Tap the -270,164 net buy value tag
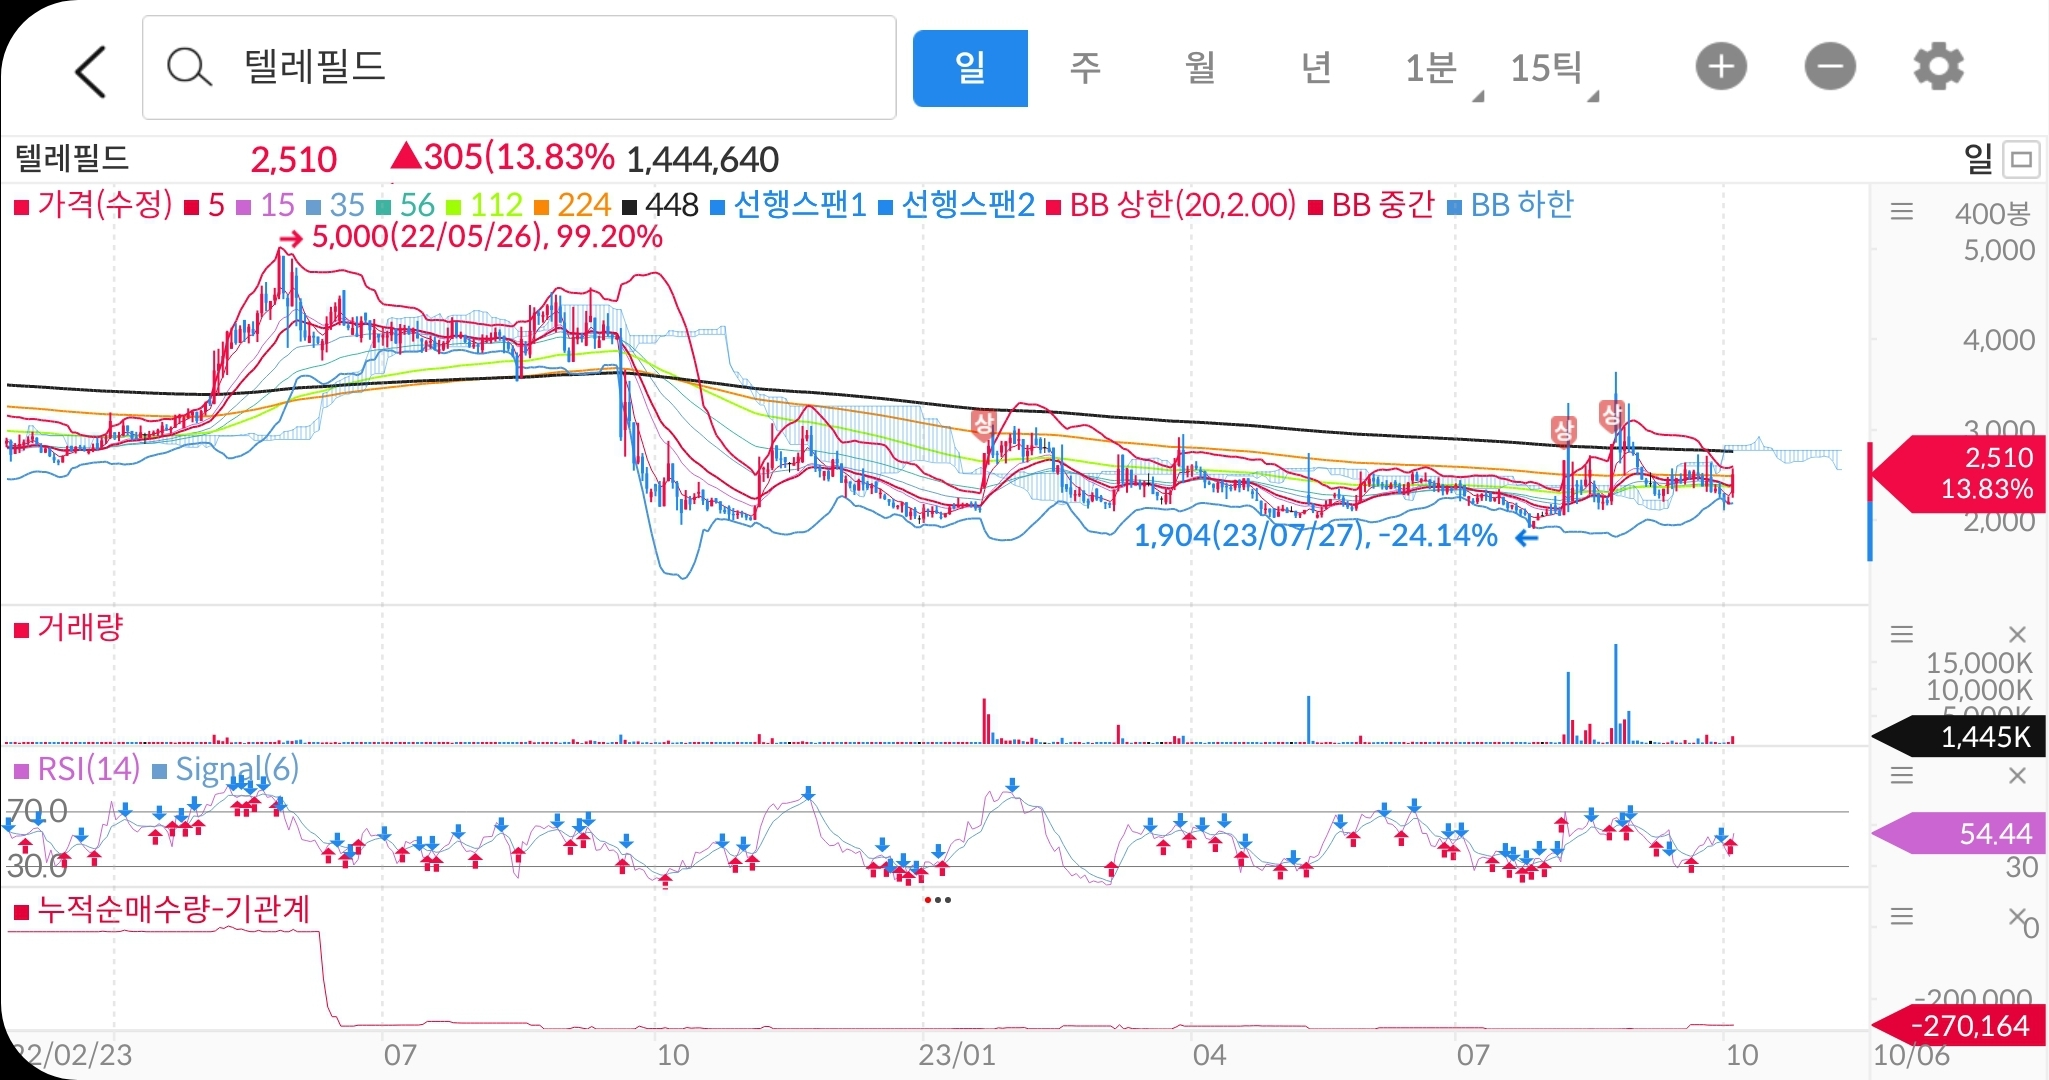The width and height of the screenshot is (2049, 1080). [1958, 1026]
